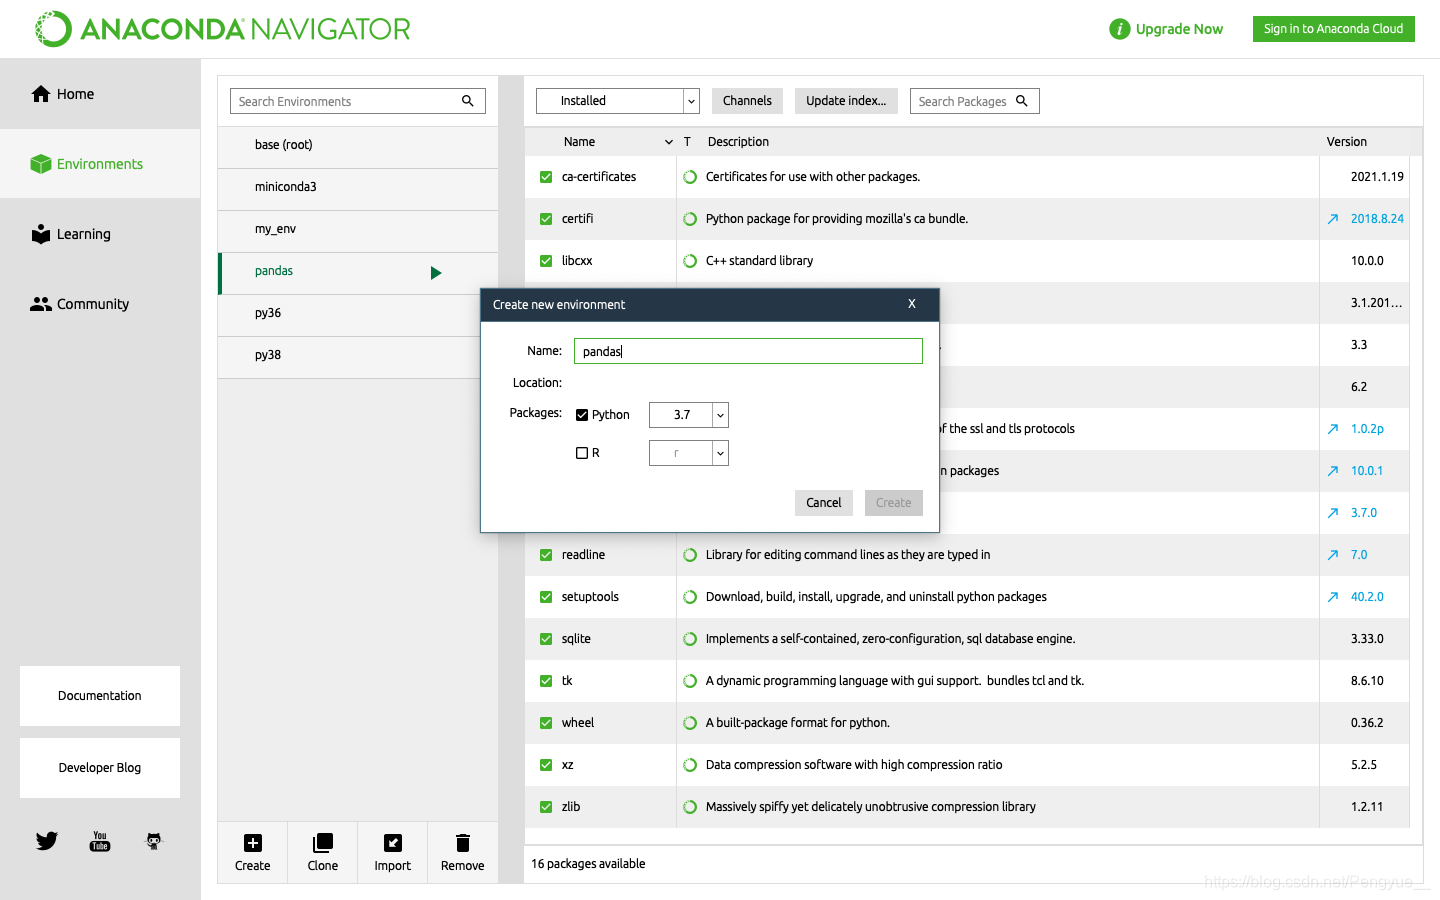The height and width of the screenshot is (900, 1440).
Task: Click the Version column header
Action: [1346, 142]
